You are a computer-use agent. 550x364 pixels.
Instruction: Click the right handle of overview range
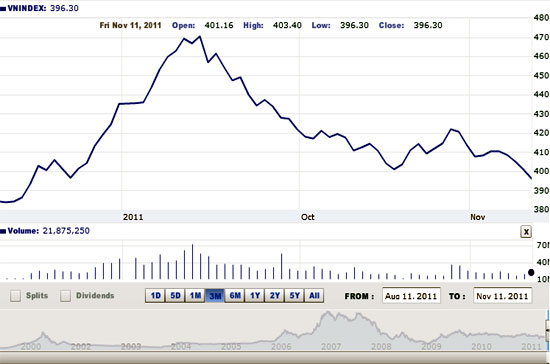tap(548, 330)
